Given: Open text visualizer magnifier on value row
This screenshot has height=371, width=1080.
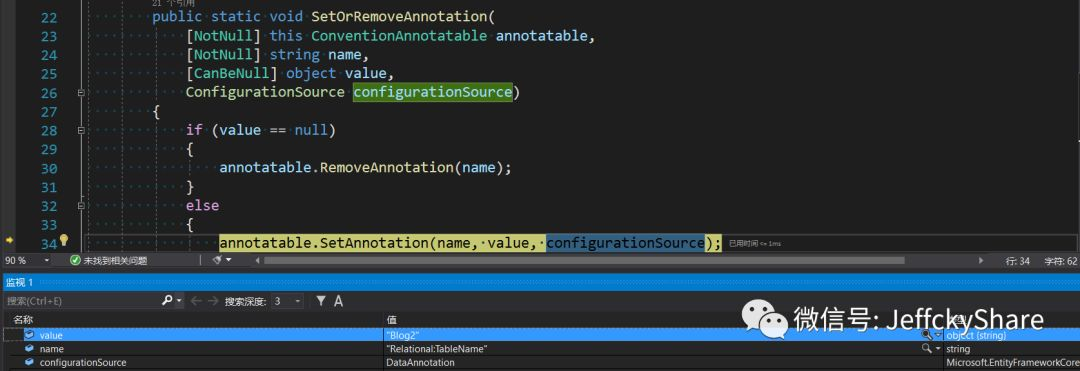Looking at the screenshot, I should click(x=928, y=335).
